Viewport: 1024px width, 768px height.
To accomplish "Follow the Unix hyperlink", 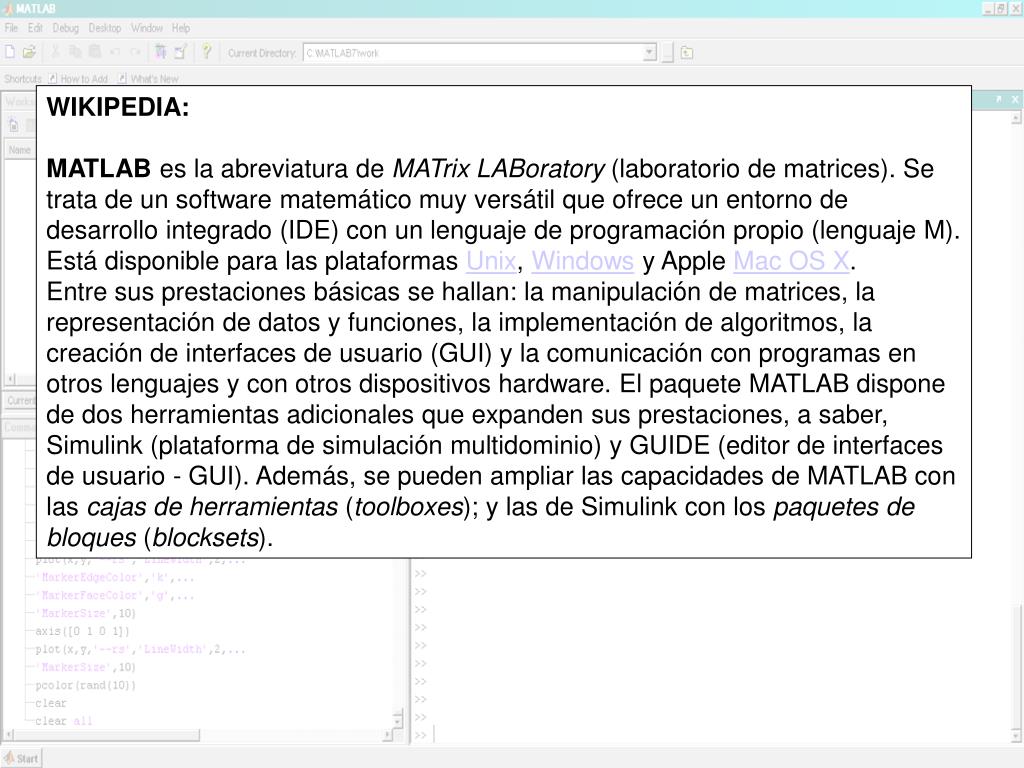I will [x=491, y=261].
